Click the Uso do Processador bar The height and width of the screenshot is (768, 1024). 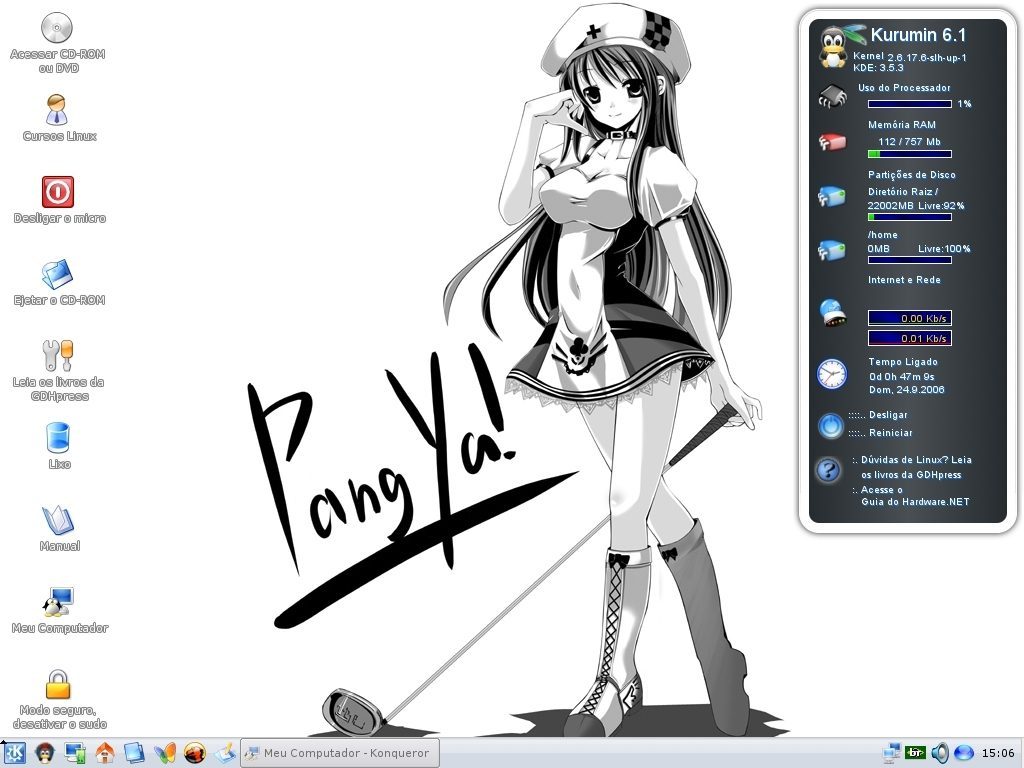910,104
